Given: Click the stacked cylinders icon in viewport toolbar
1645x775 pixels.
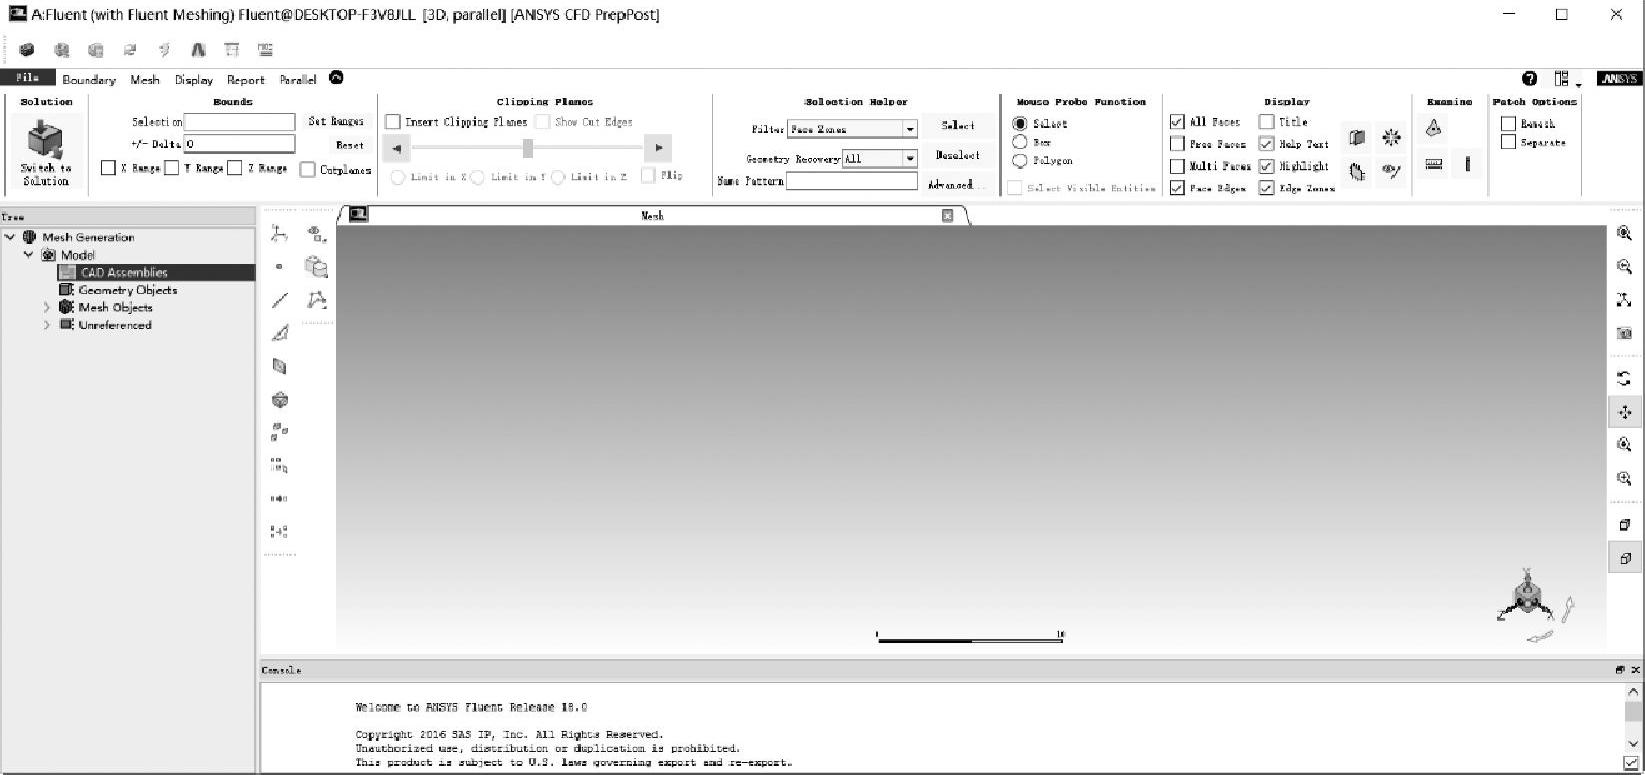Looking at the screenshot, I should click(x=316, y=267).
